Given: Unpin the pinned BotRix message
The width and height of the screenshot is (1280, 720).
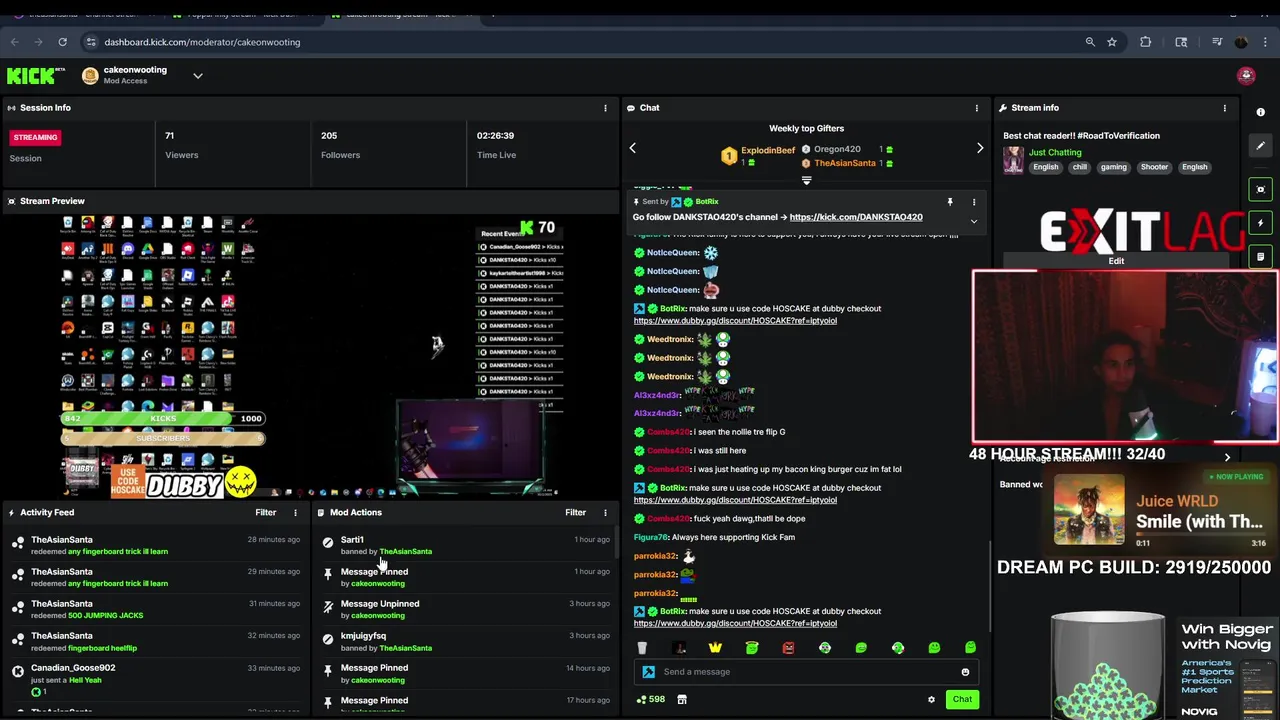Looking at the screenshot, I should pyautogui.click(x=950, y=202).
